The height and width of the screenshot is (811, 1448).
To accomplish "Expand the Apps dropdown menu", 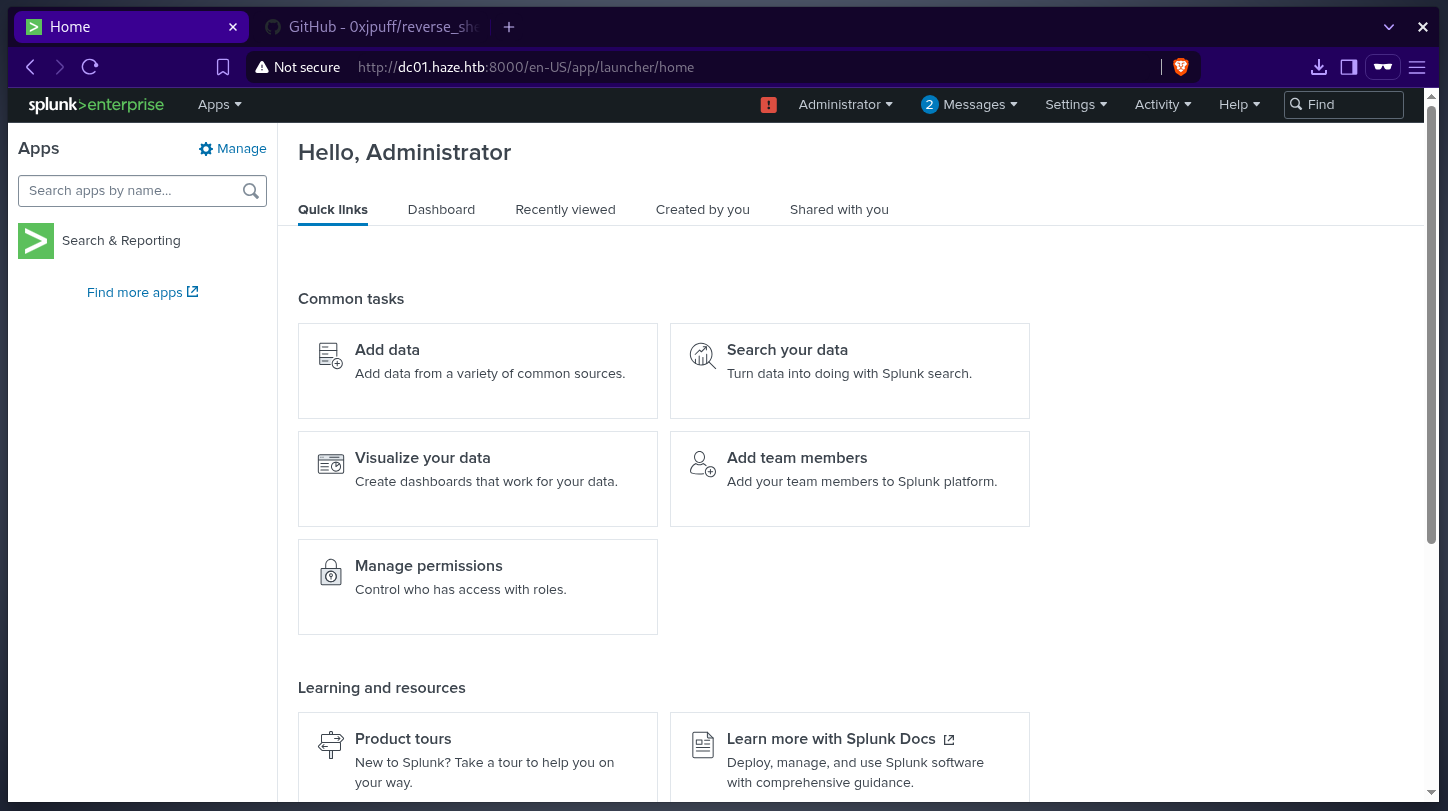I will (x=219, y=105).
